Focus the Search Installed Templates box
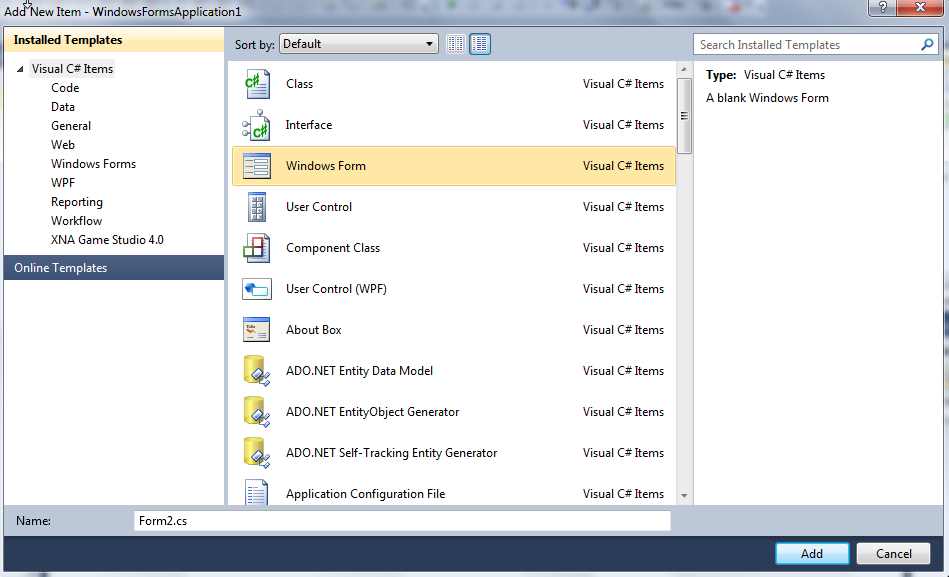This screenshot has height=577, width=949. 815,45
